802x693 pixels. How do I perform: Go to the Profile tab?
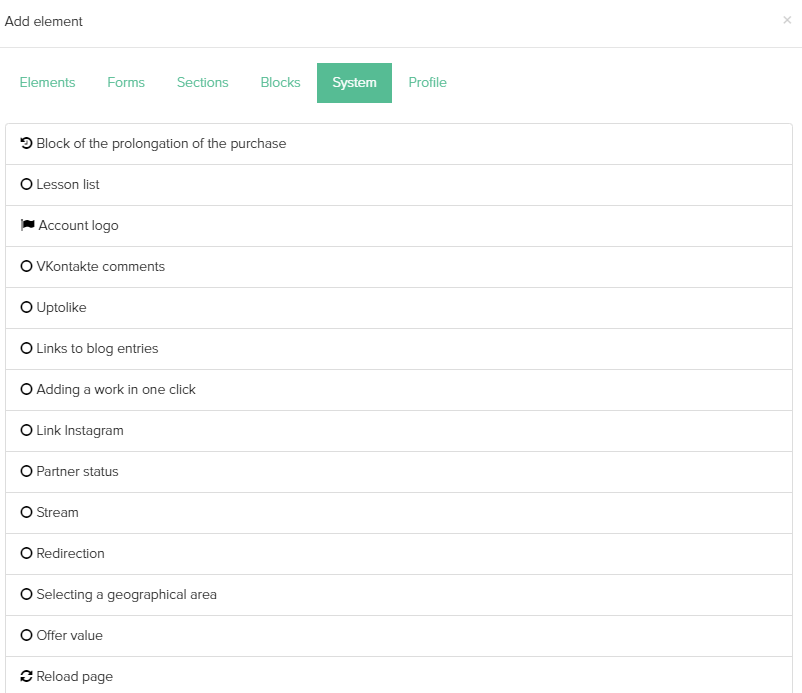pyautogui.click(x=428, y=82)
